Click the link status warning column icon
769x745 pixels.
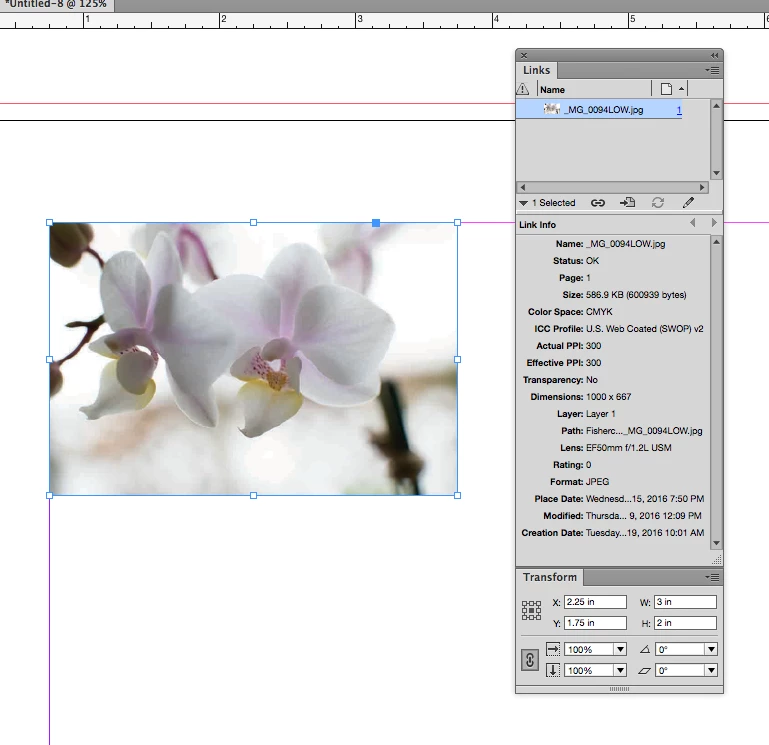(x=523, y=89)
